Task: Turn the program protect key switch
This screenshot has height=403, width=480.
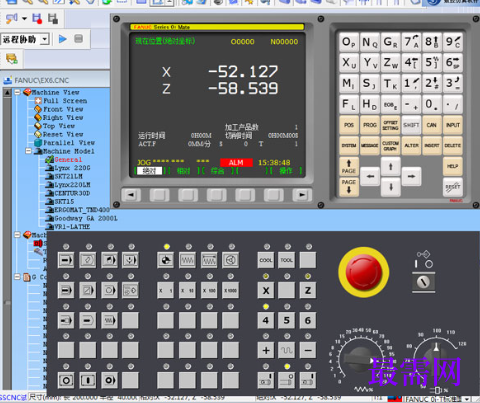Action: pos(424,282)
